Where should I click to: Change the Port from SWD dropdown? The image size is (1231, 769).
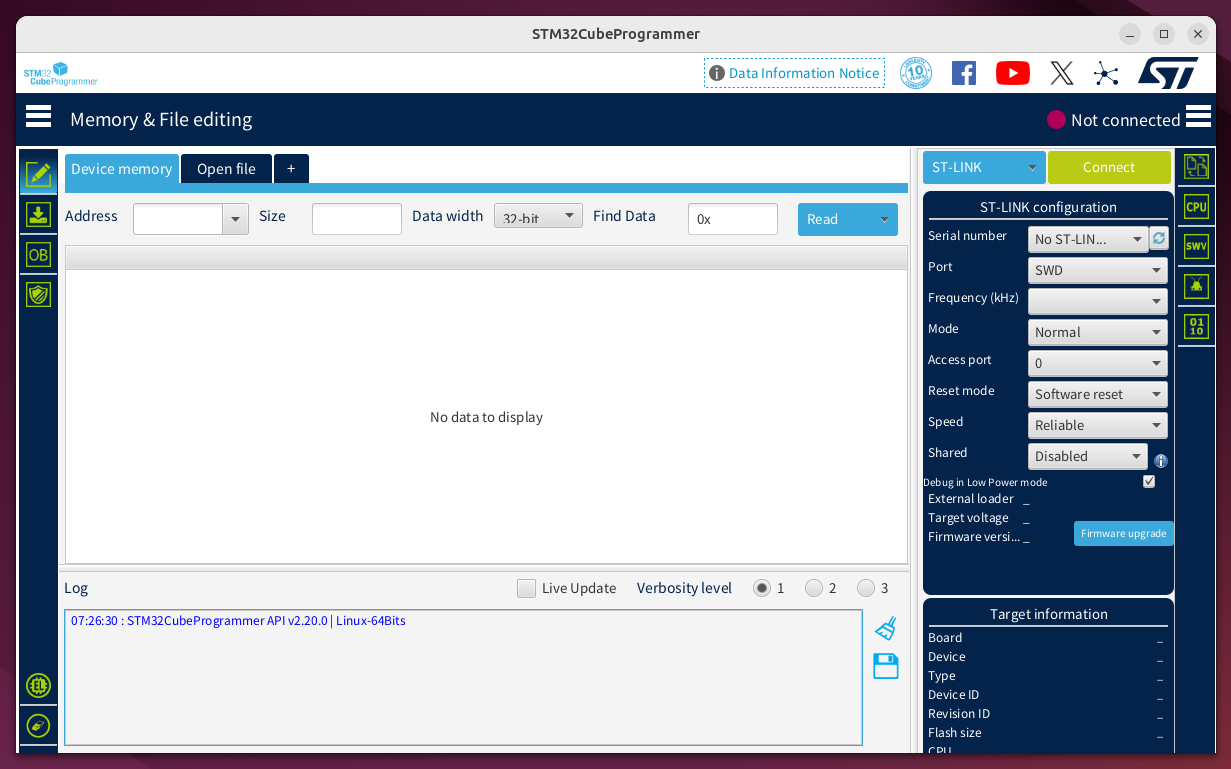[x=1097, y=270]
